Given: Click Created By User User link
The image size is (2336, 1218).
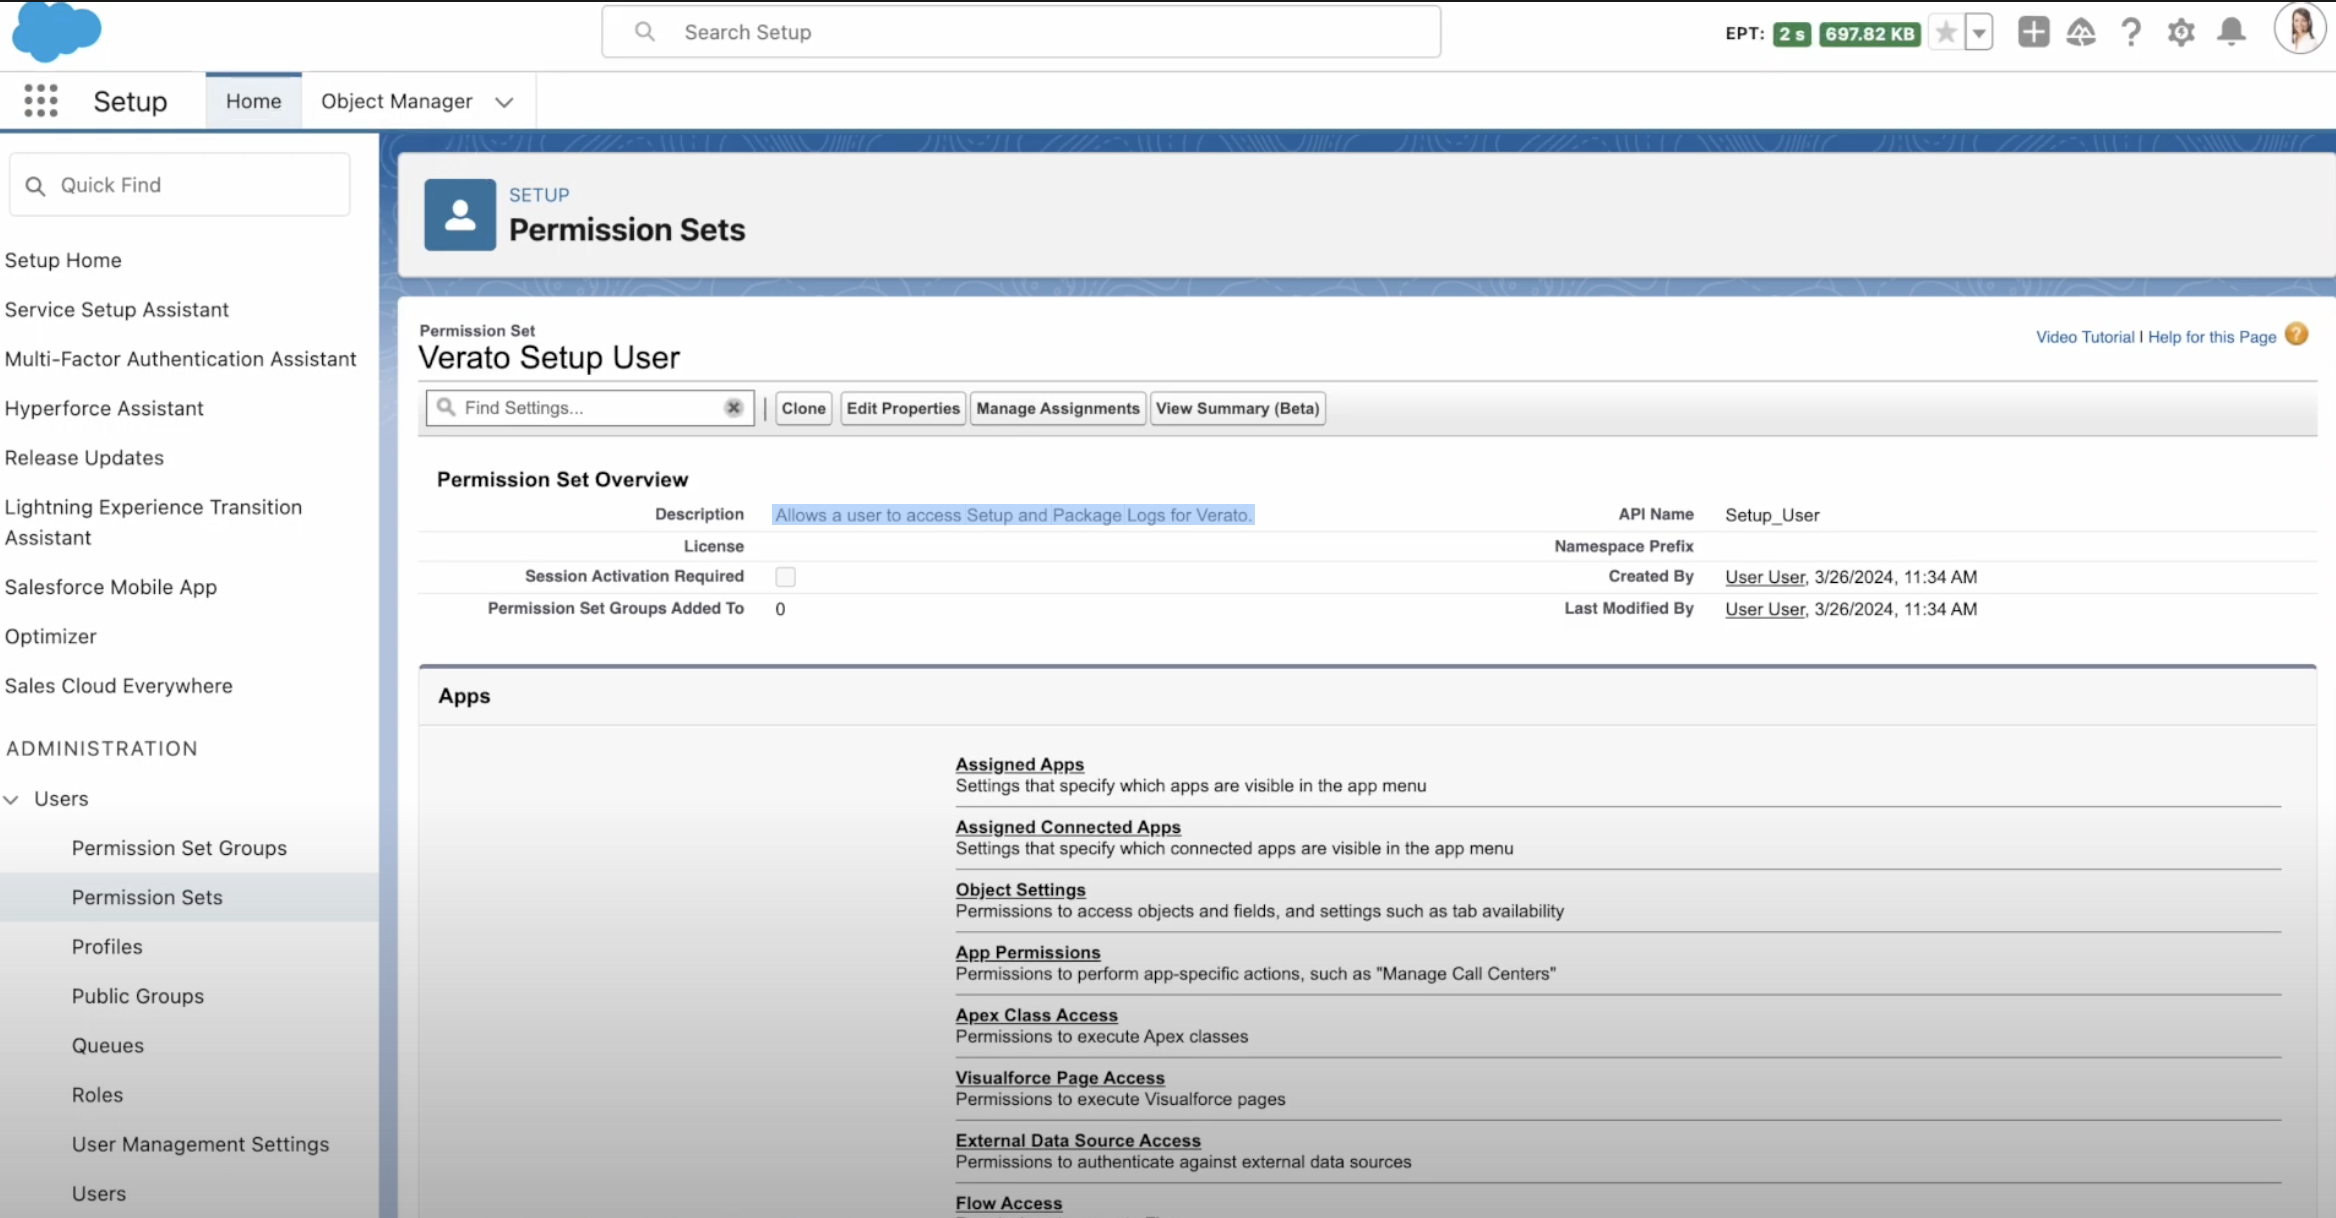Looking at the screenshot, I should point(1765,578).
